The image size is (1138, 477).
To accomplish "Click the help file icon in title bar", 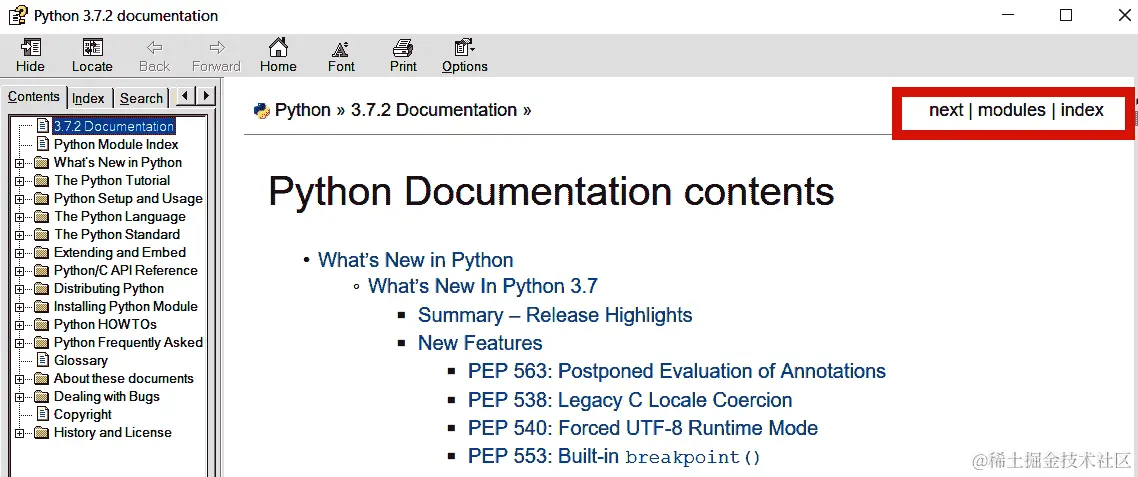I will click(19, 15).
